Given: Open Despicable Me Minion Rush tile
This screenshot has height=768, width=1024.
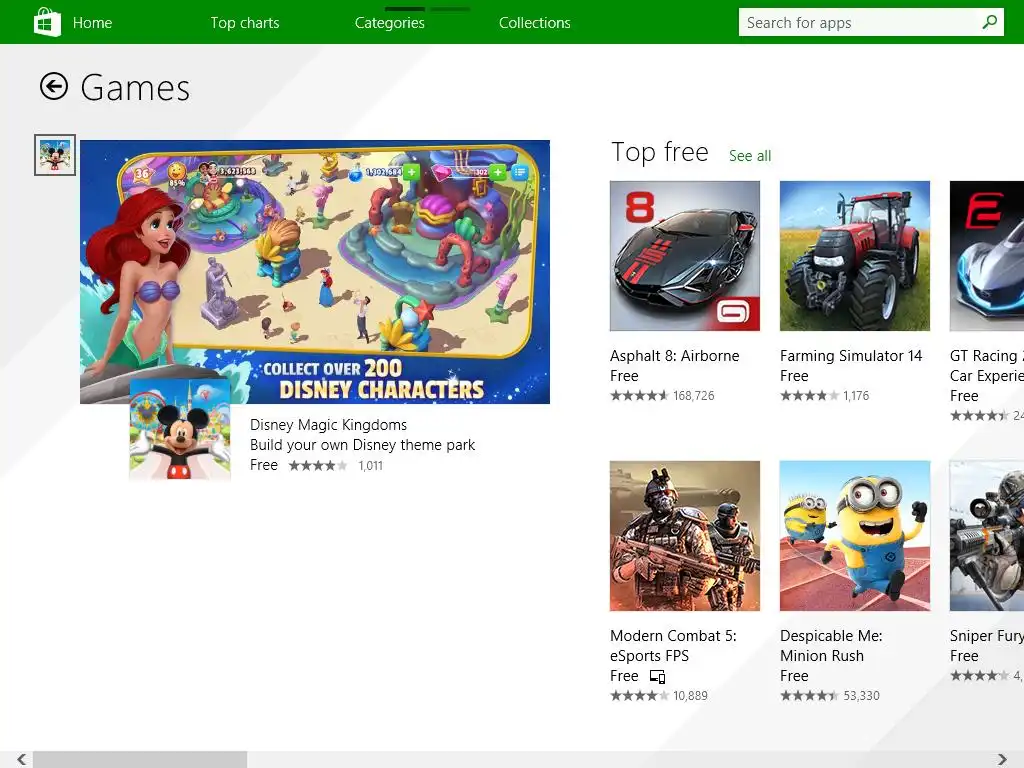Looking at the screenshot, I should [854, 536].
